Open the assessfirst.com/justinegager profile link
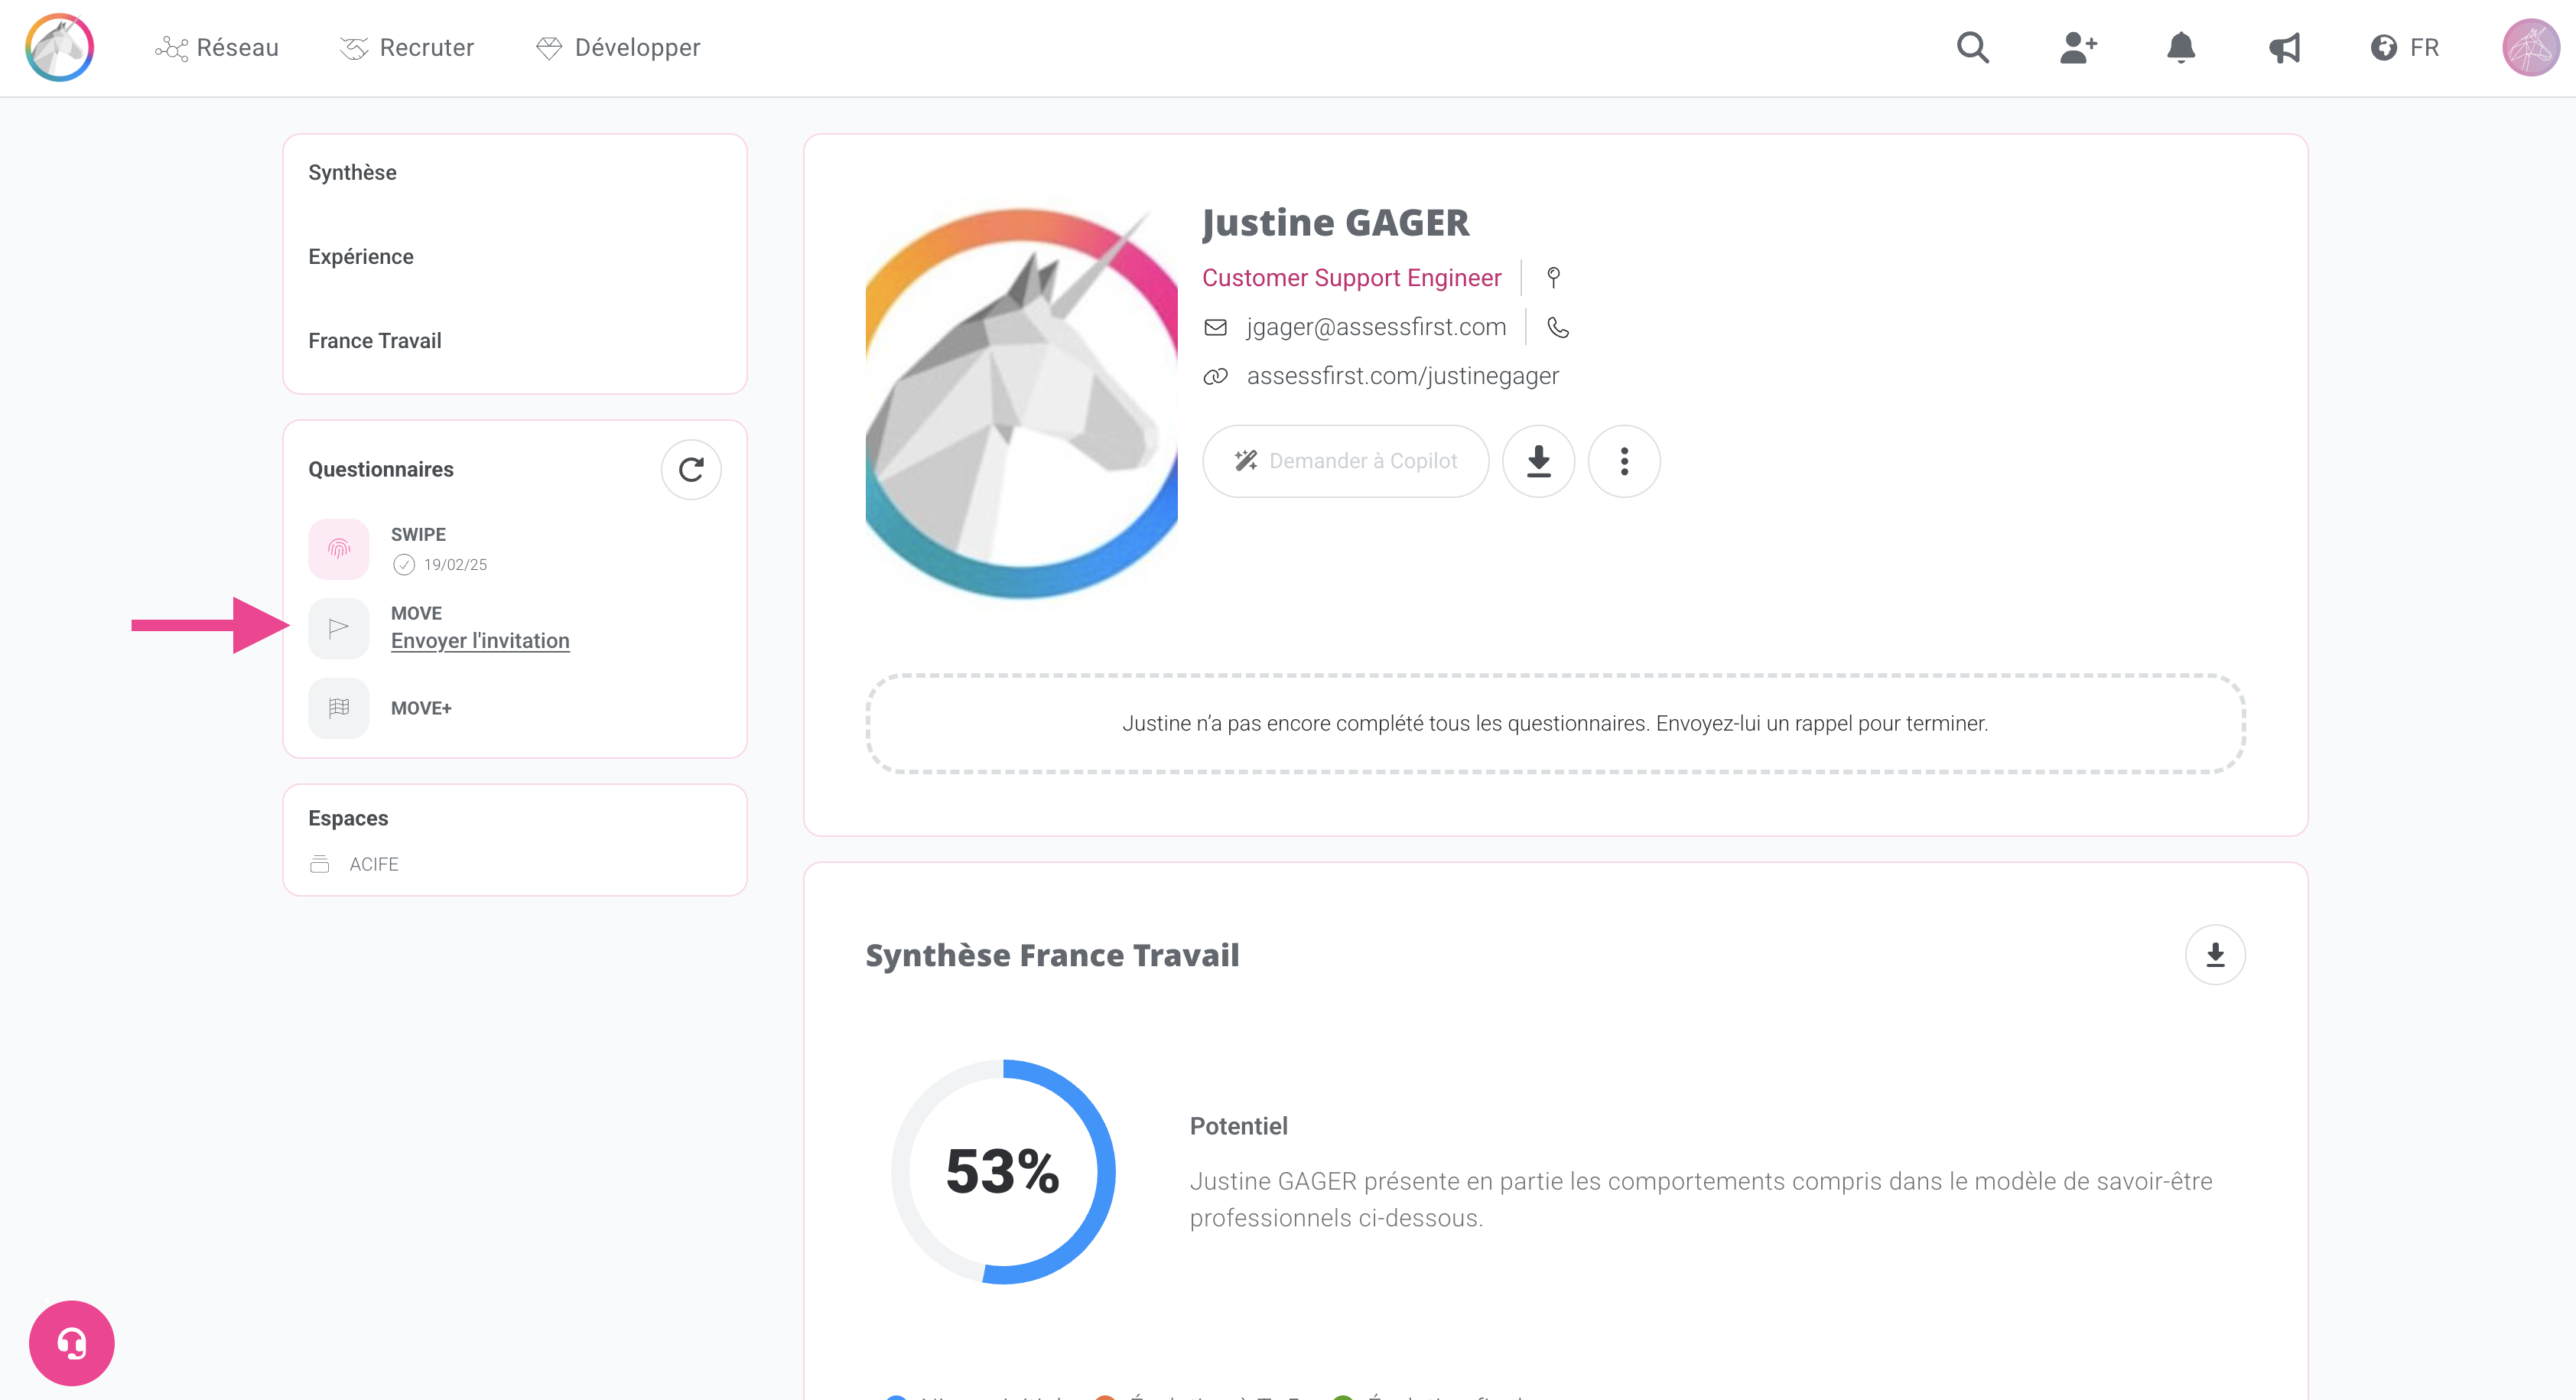Screen dimensions: 2576x1400 click(x=1402, y=376)
